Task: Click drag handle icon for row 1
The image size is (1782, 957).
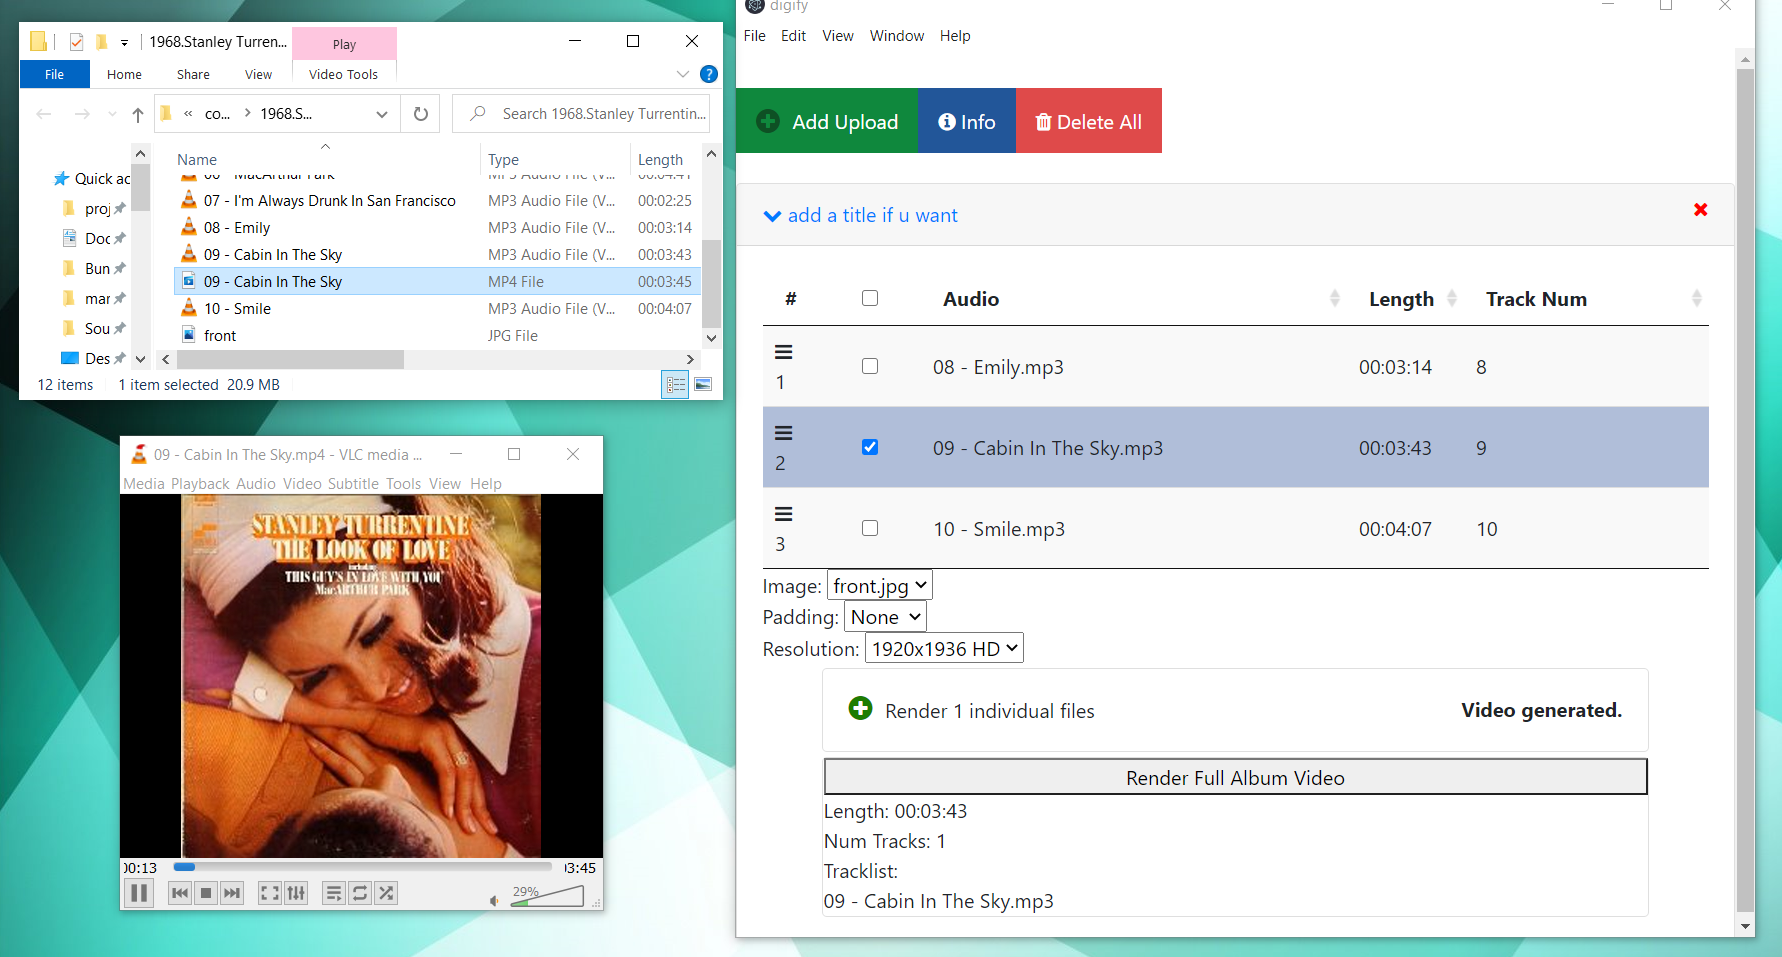Action: pos(784,352)
